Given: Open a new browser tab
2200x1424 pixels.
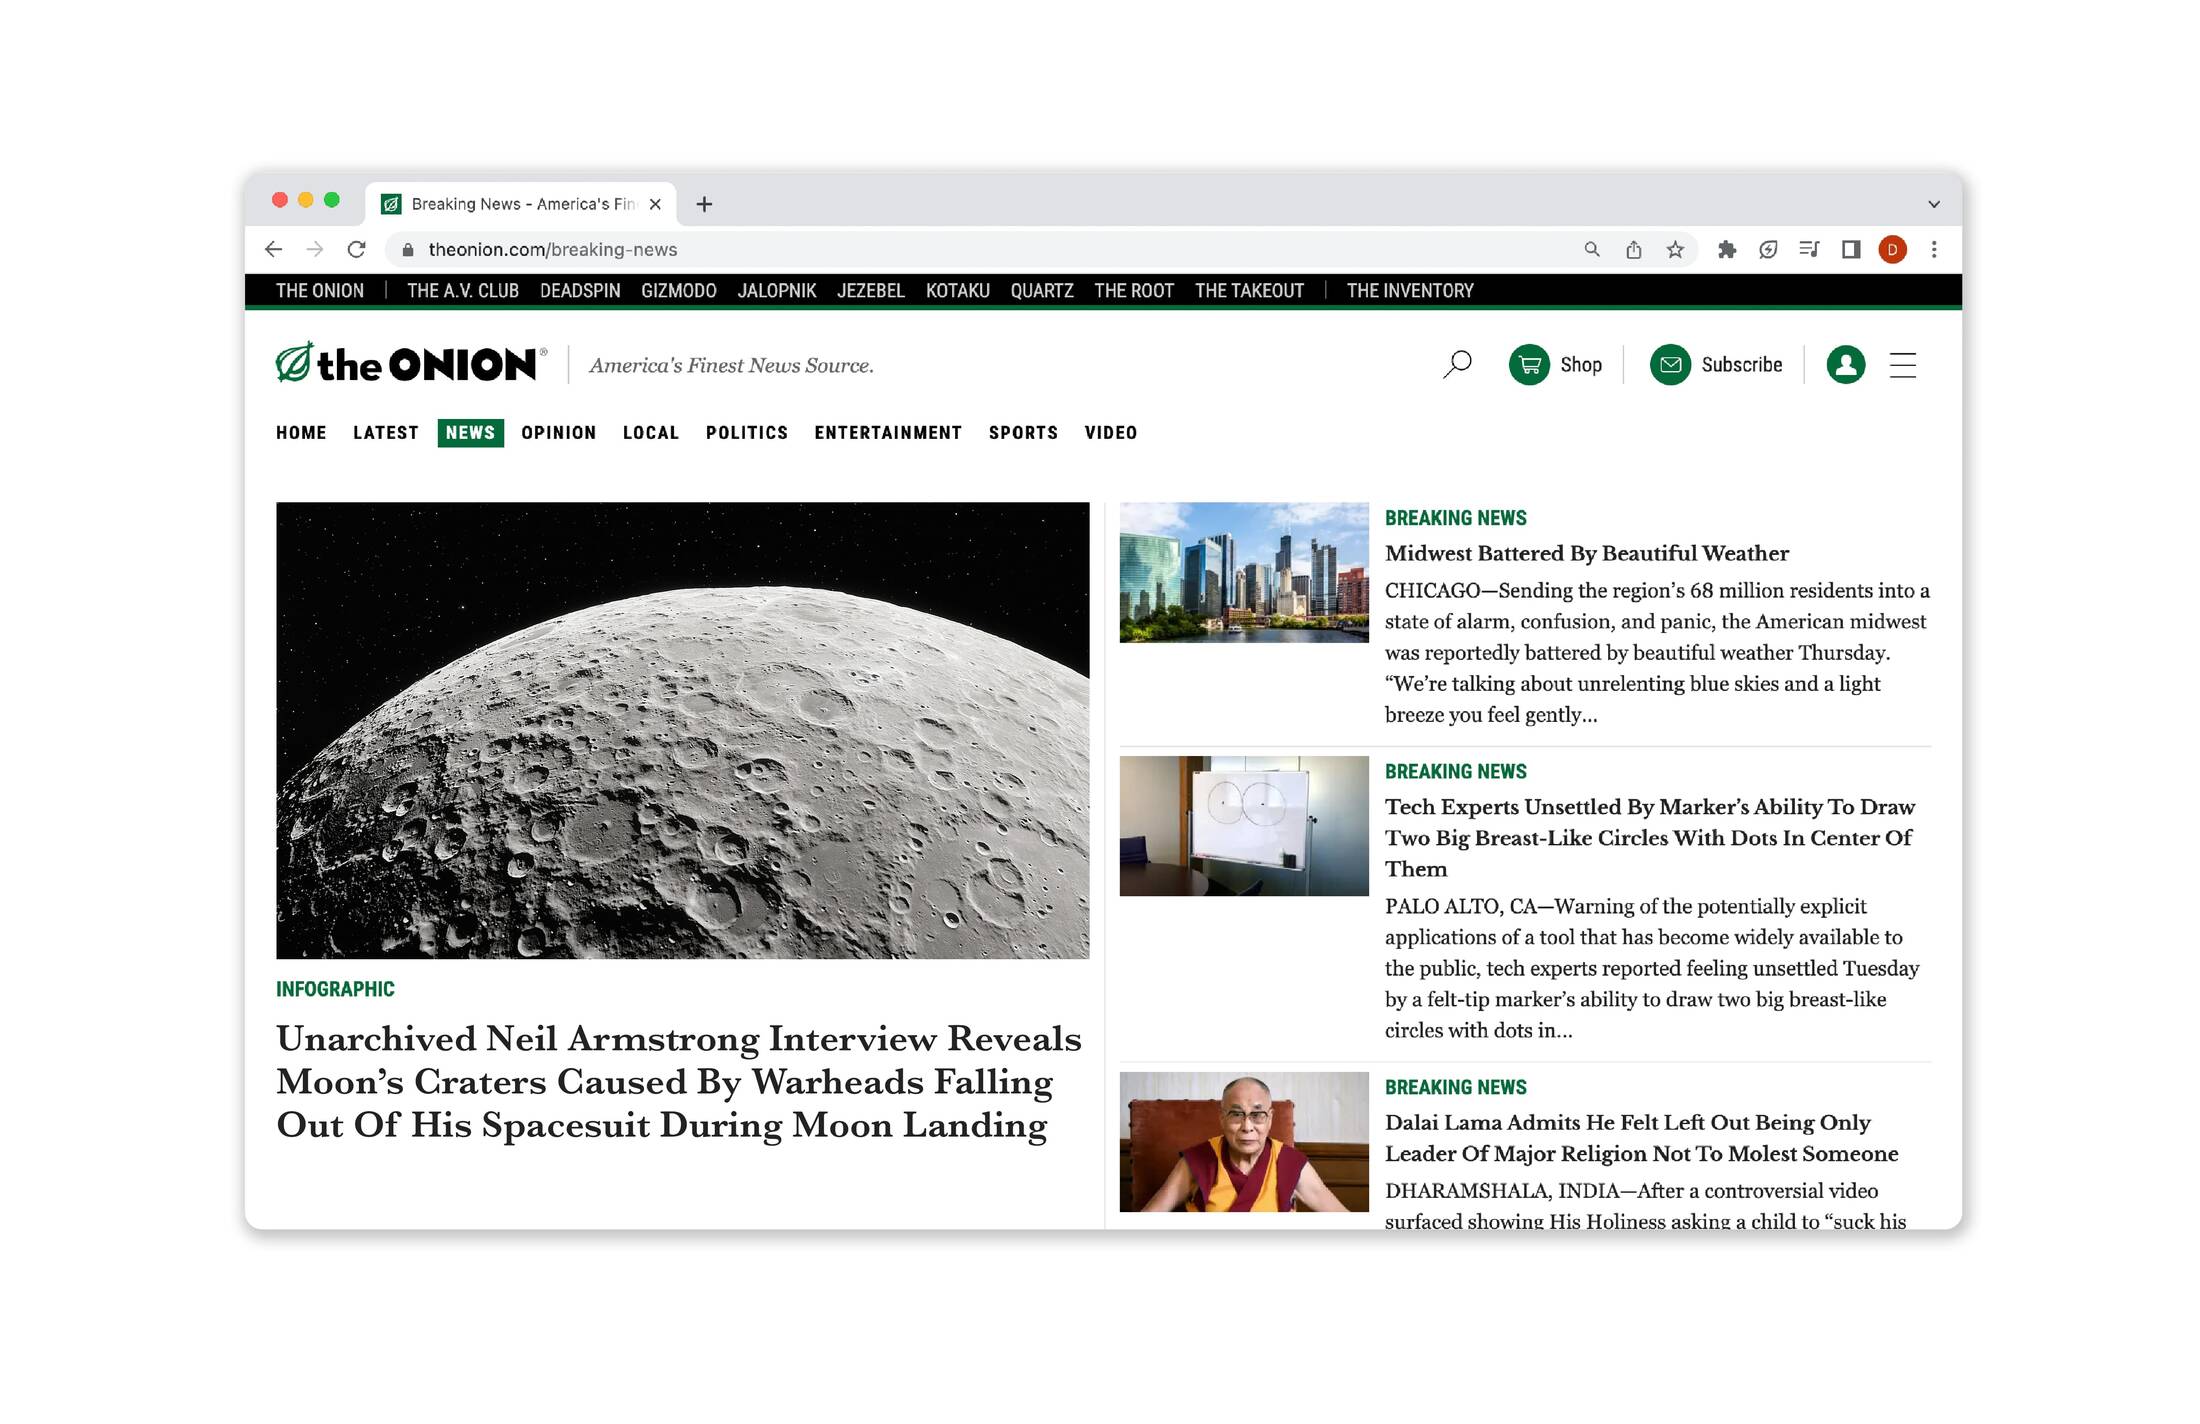Looking at the screenshot, I should [704, 204].
